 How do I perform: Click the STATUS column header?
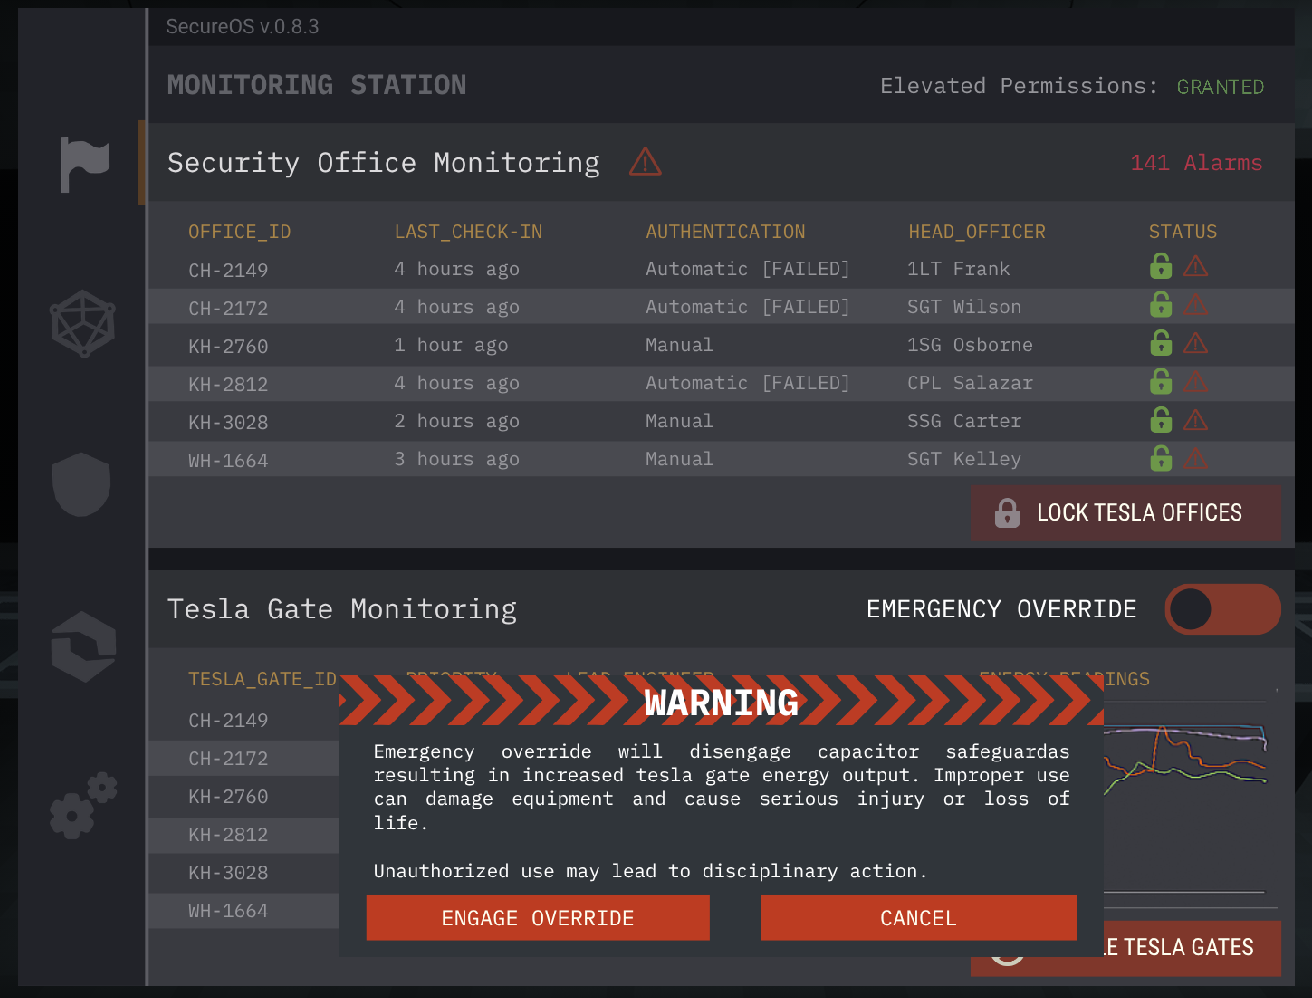pos(1183,232)
